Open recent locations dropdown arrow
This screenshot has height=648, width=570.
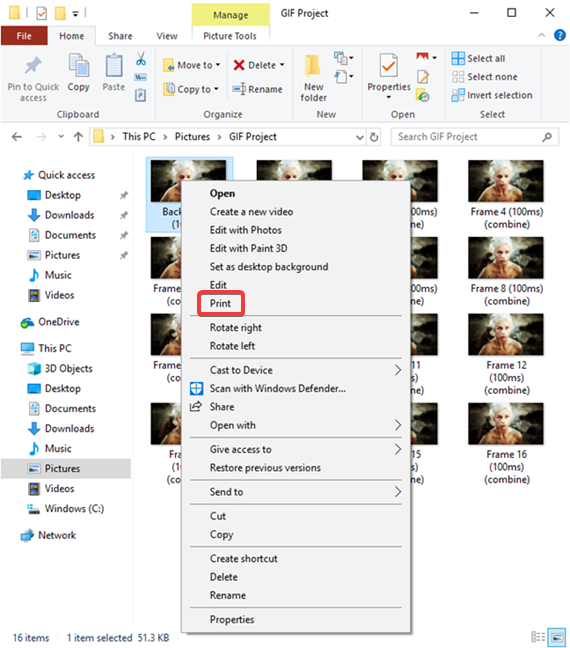(61, 136)
